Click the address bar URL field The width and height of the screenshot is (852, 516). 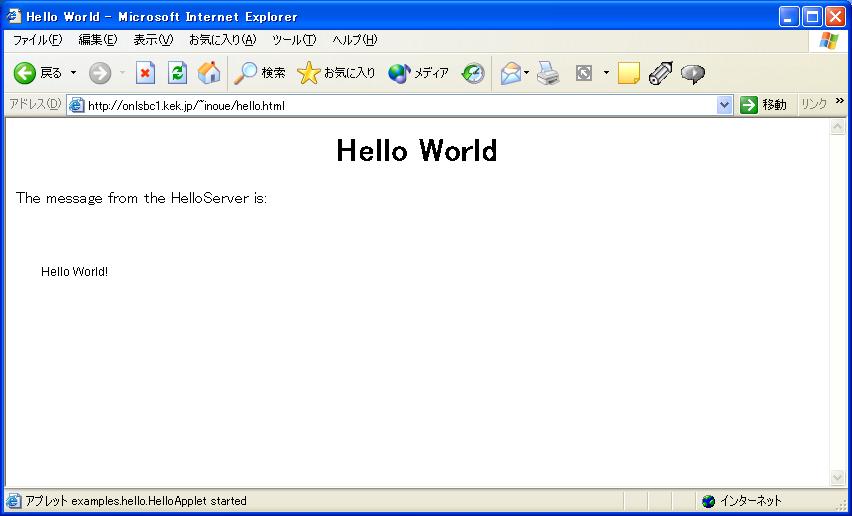pos(400,105)
